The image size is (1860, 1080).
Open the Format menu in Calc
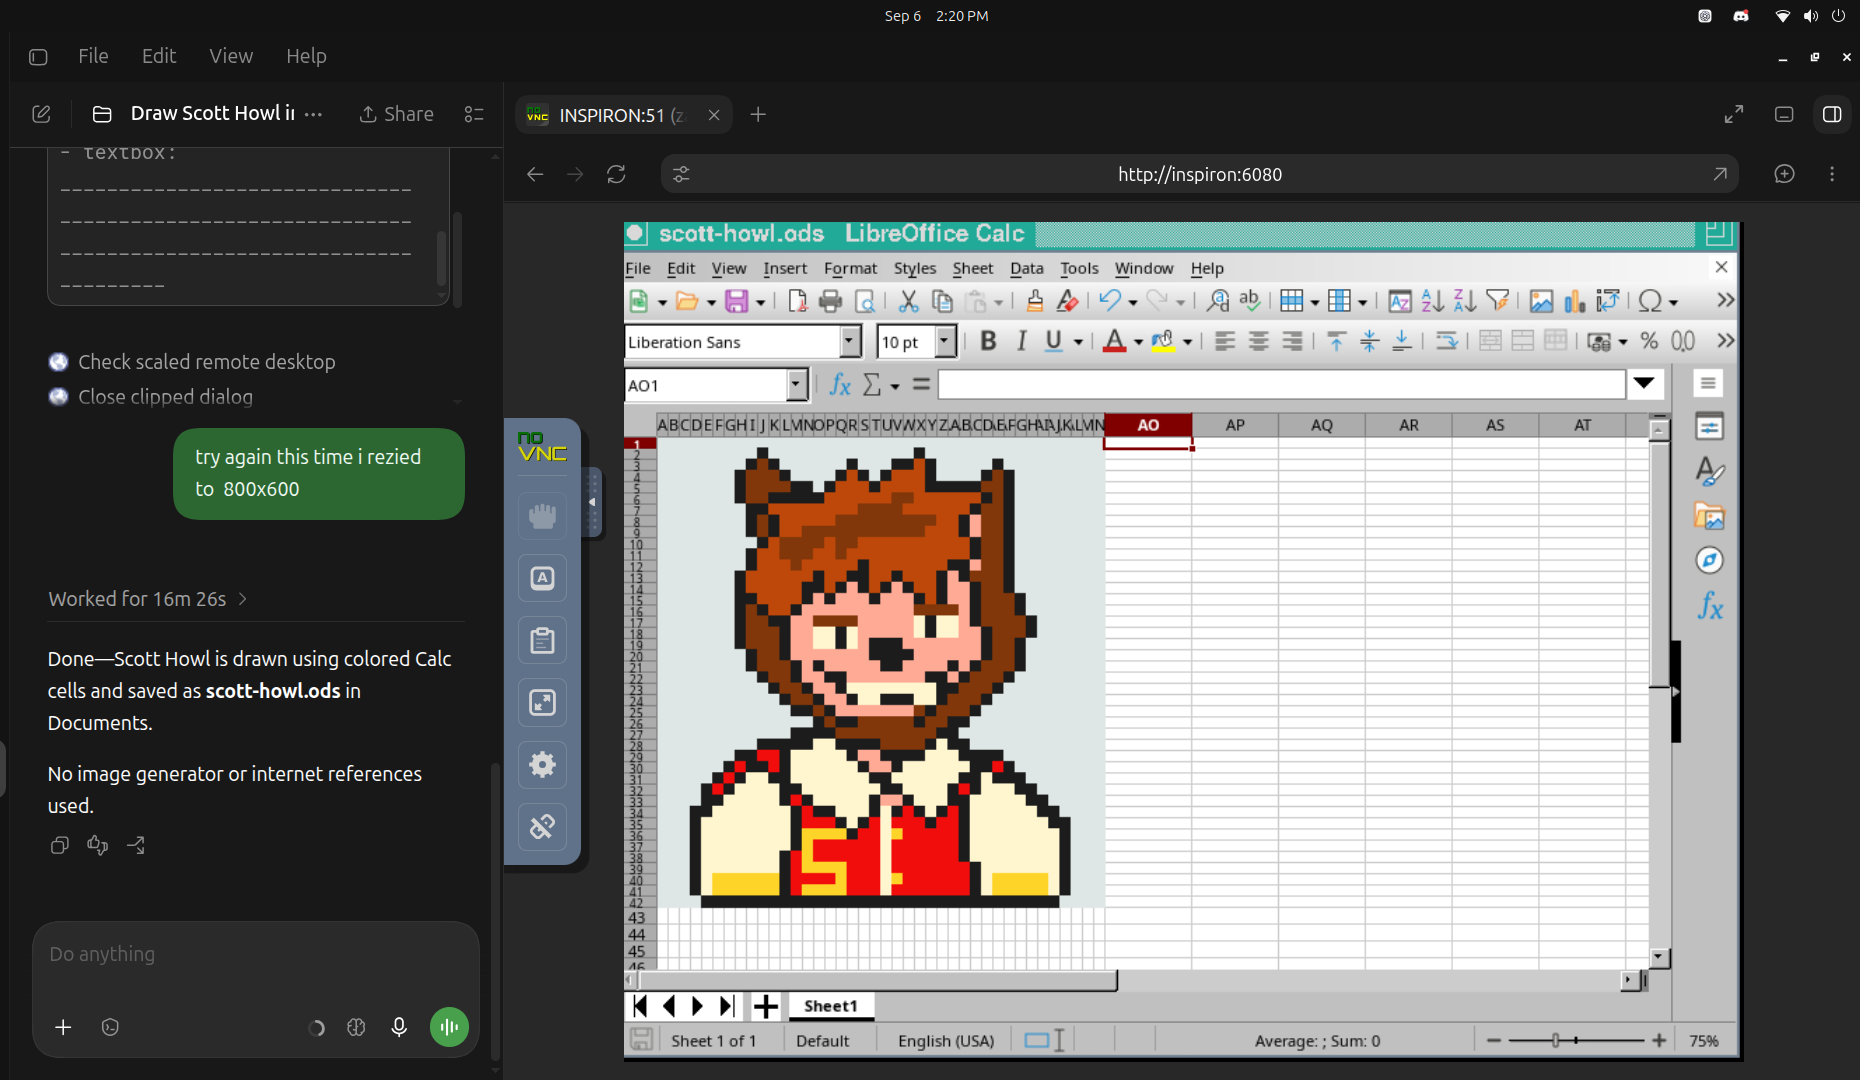tap(850, 268)
